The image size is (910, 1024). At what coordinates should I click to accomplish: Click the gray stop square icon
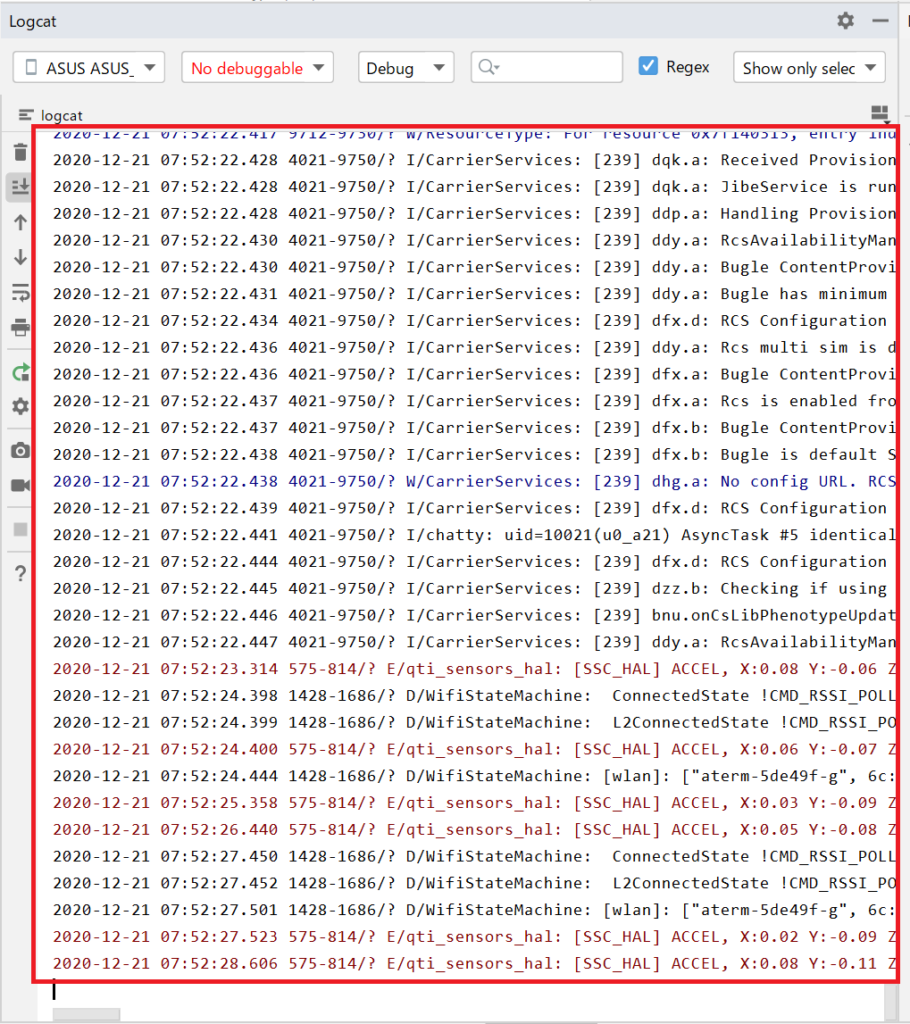tap(20, 529)
